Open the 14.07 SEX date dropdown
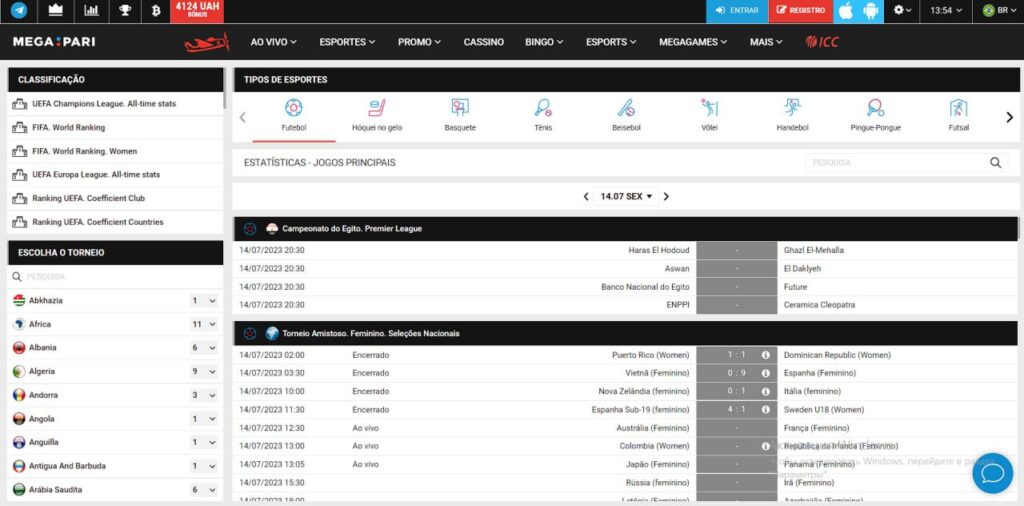 click(x=625, y=197)
